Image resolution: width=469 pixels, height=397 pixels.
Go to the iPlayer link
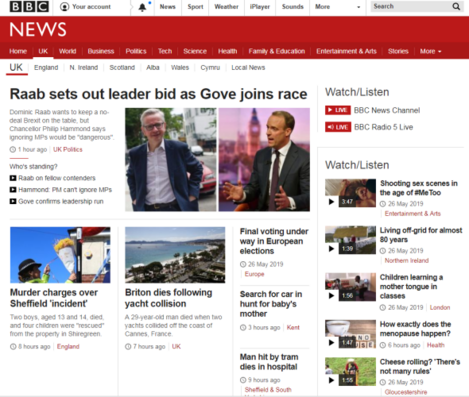pos(260,7)
